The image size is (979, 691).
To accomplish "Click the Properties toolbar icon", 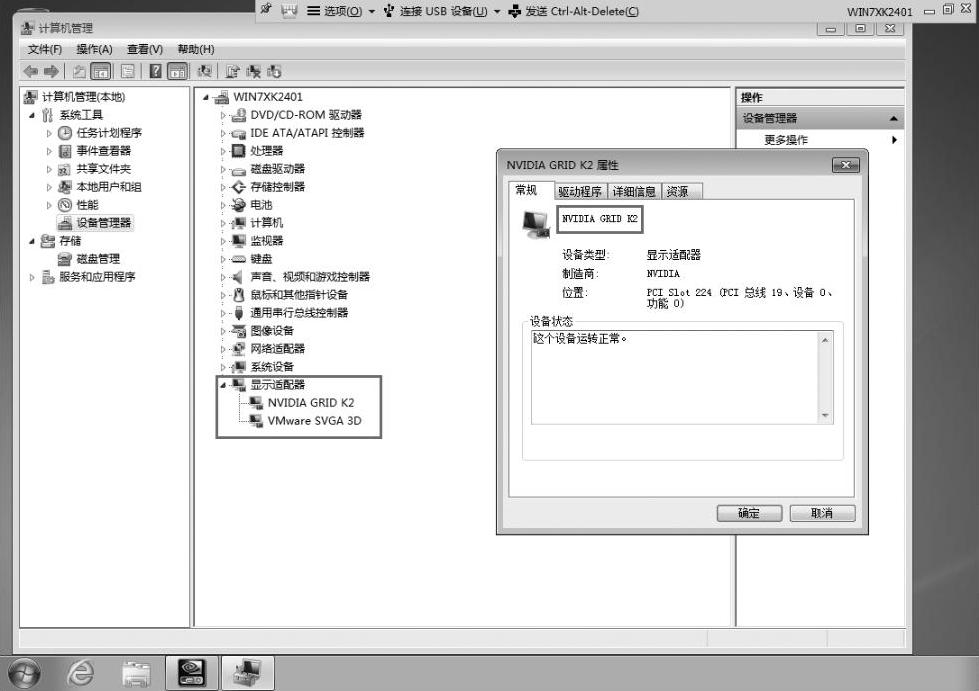I will [127, 72].
